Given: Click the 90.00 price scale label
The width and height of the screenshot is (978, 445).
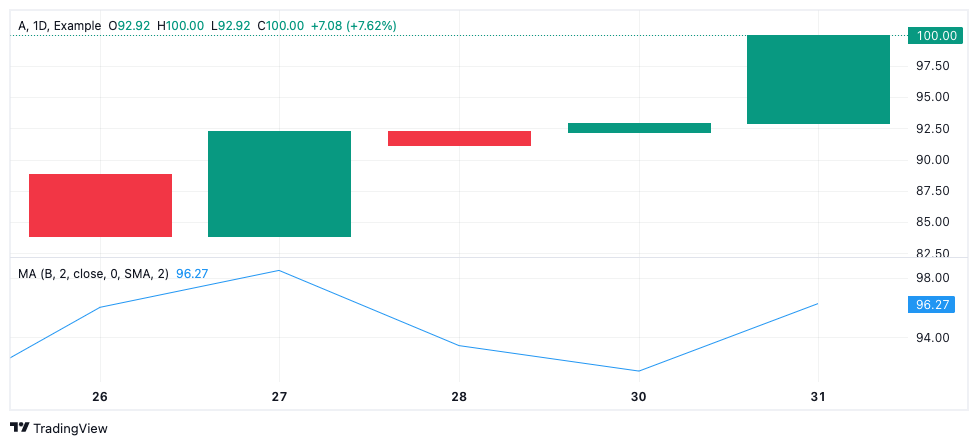Looking at the screenshot, I should tap(933, 160).
